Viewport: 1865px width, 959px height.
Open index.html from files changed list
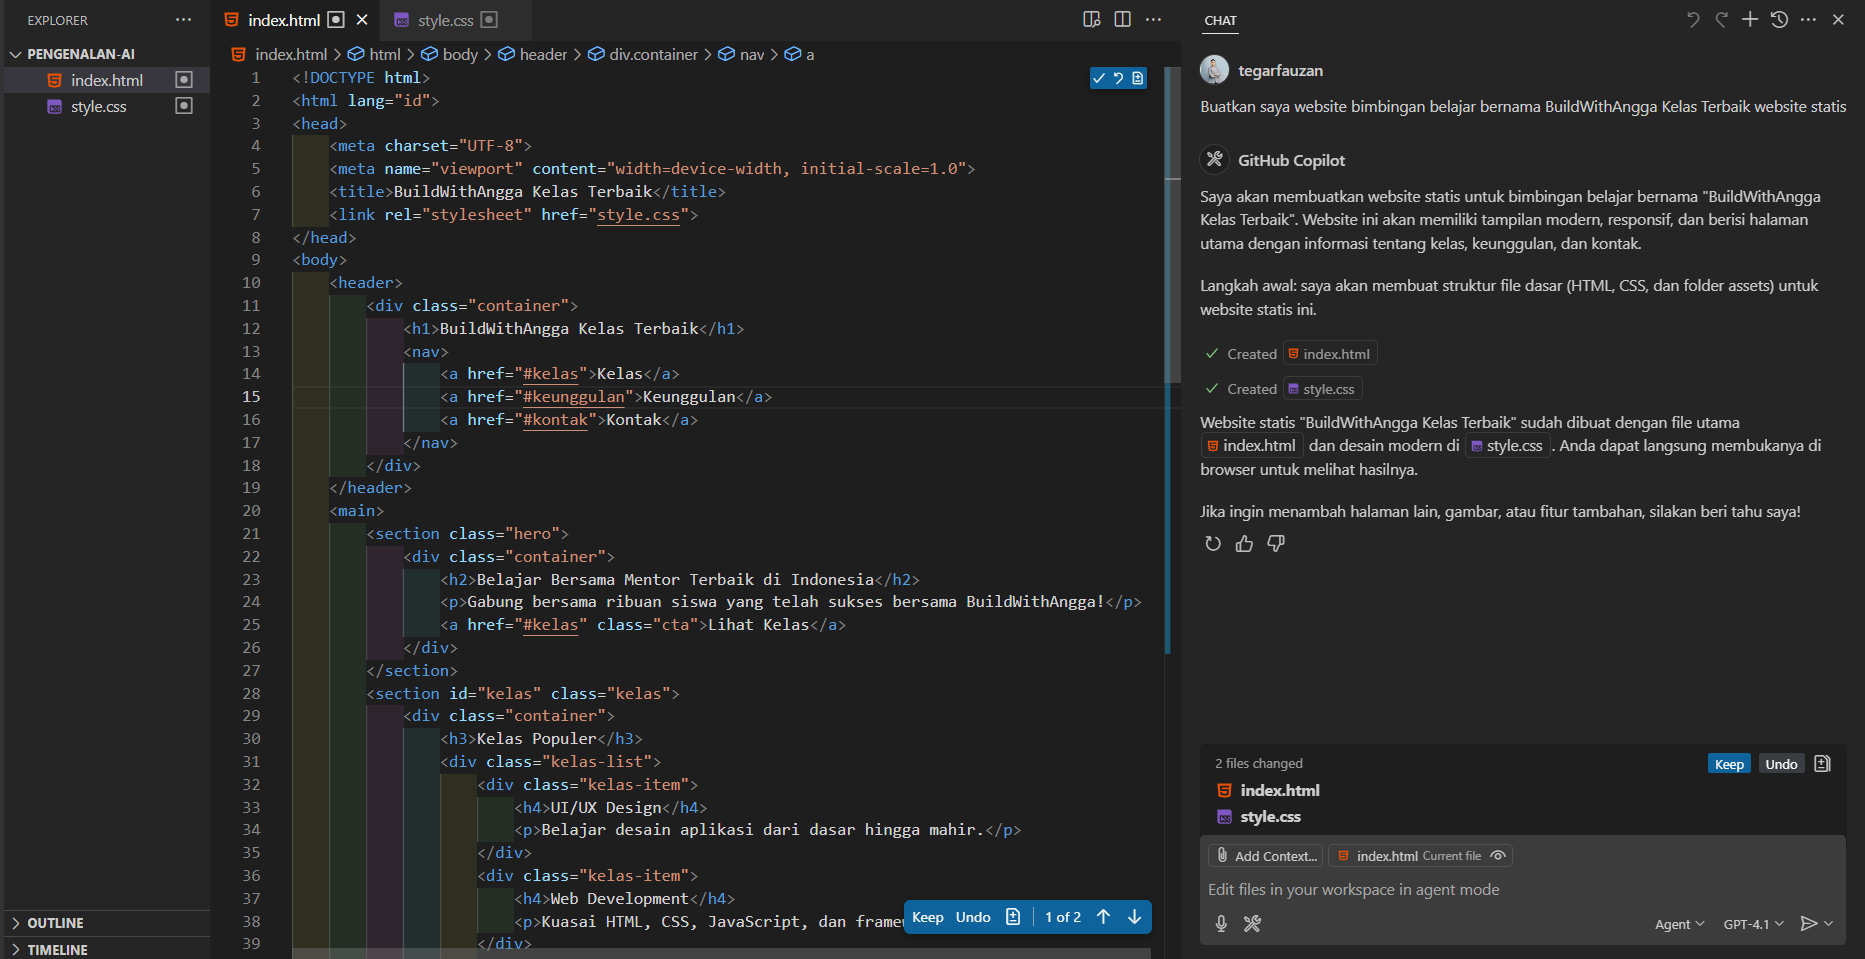point(1280,790)
